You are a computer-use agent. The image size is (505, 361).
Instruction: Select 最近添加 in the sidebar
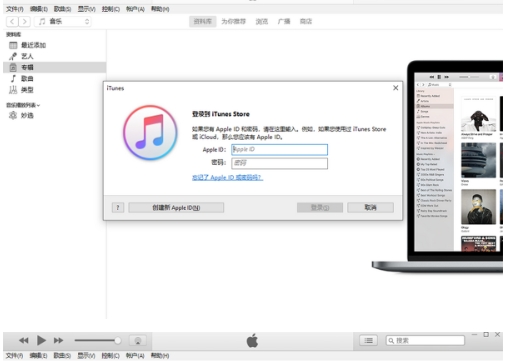click(x=55, y=45)
